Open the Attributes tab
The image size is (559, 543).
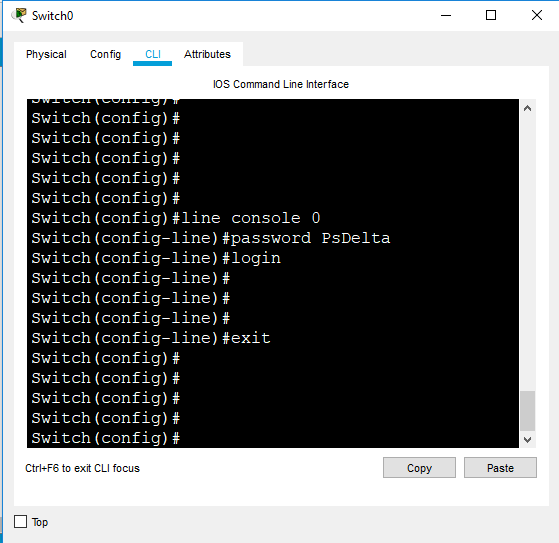207,54
